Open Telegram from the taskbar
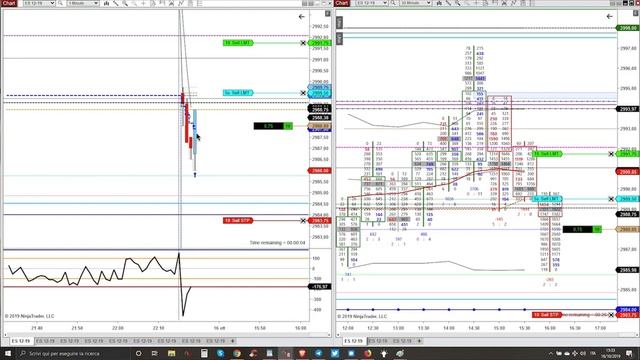The height and width of the screenshot is (360, 640). coord(318,353)
